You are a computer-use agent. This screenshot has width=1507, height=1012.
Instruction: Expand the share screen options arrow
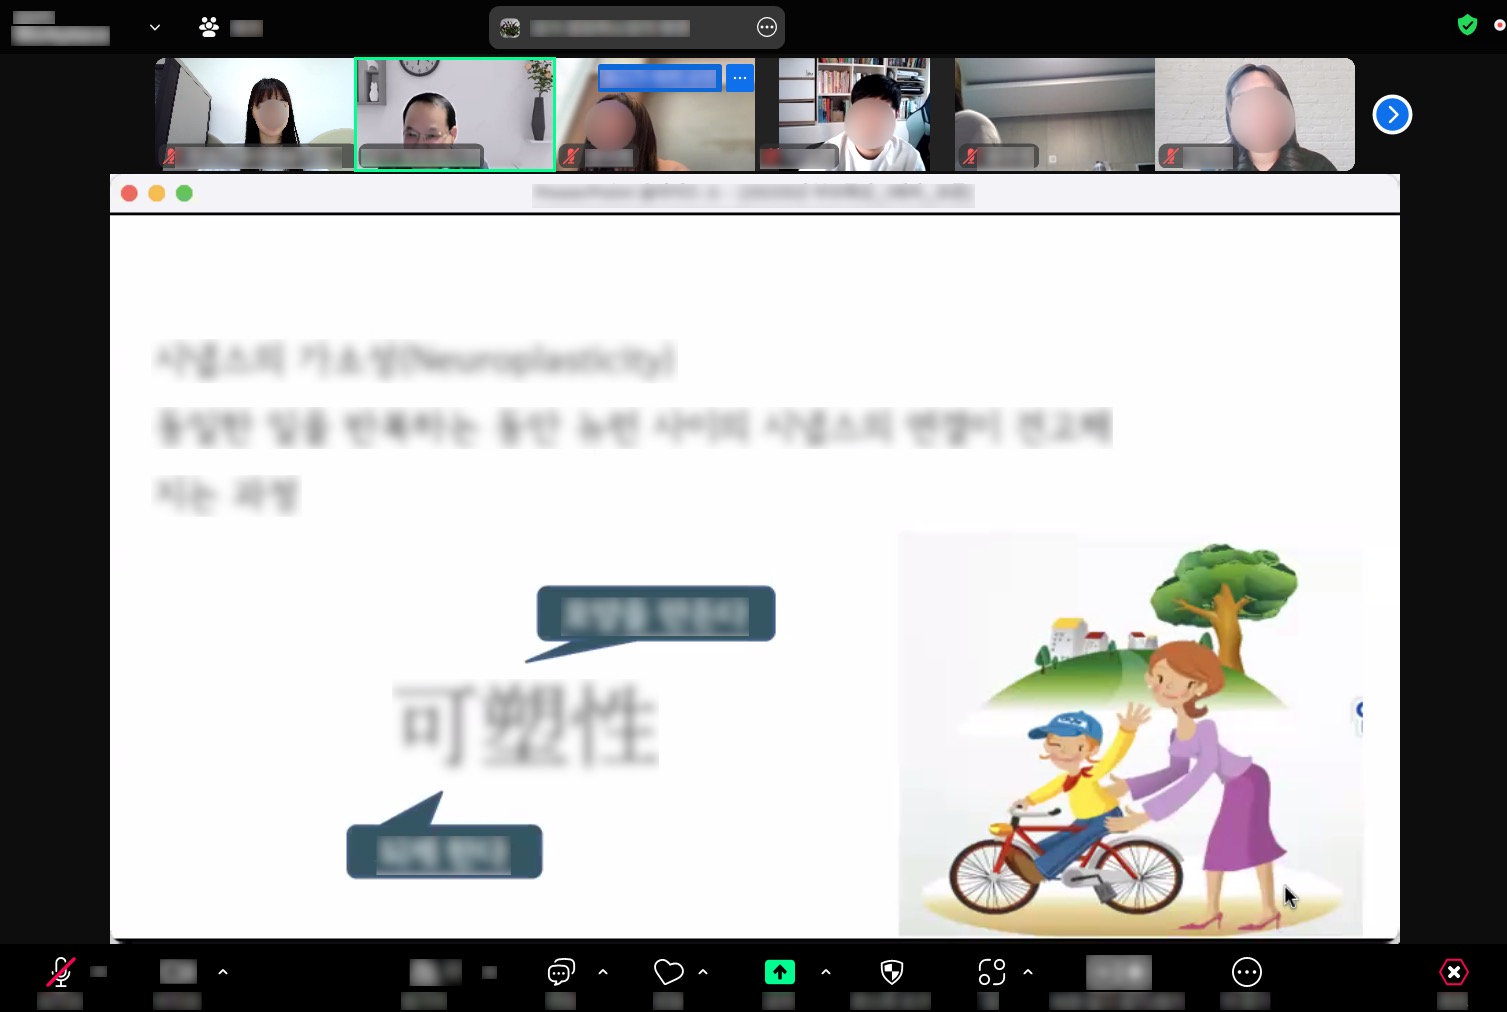(x=826, y=972)
